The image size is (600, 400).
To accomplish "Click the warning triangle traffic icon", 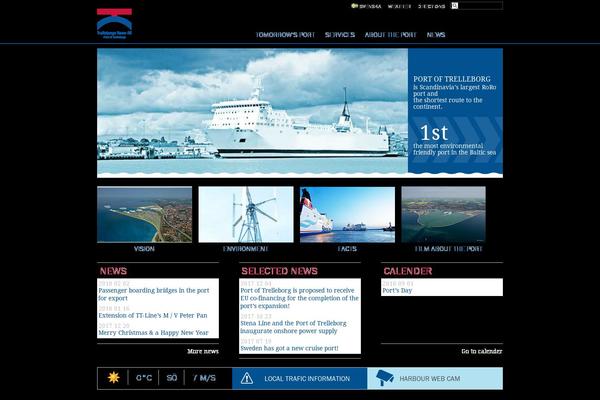I will (247, 378).
